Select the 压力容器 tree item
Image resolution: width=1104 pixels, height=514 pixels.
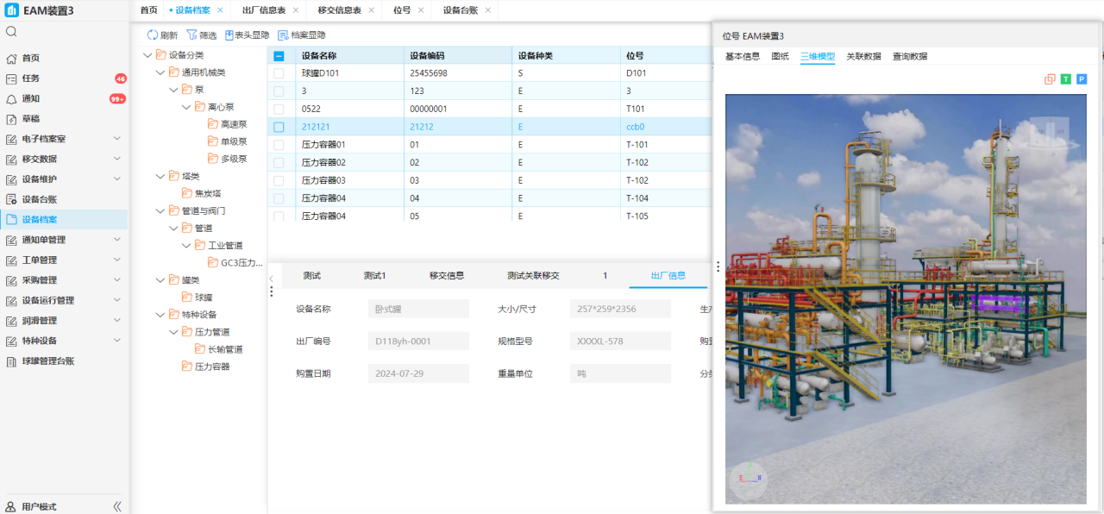click(213, 366)
